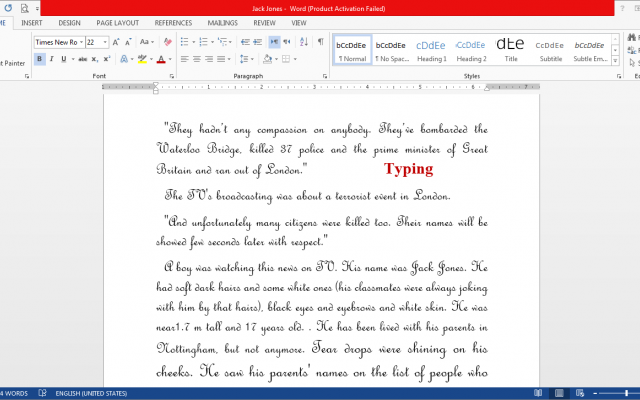Justify the paragraph text
Screen dimensions: 640x400
(x=221, y=60)
